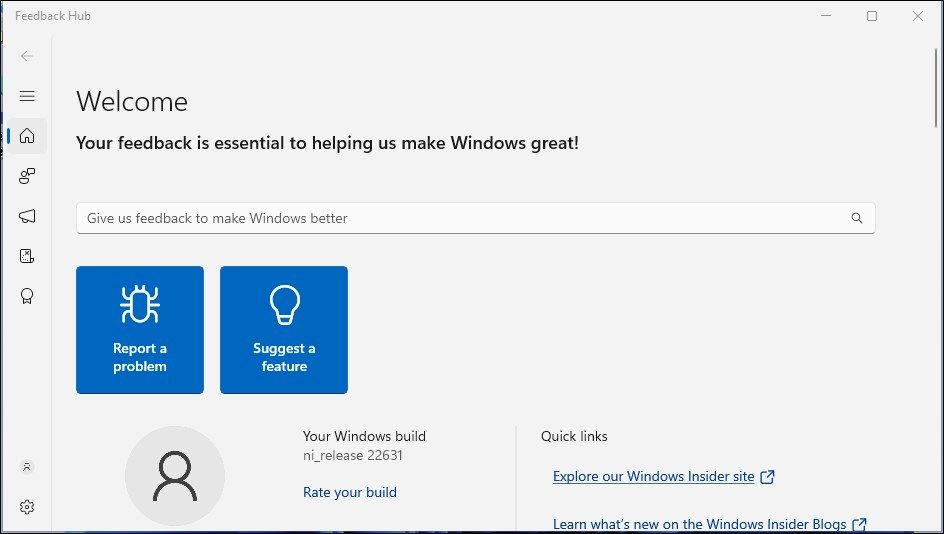Open the Windows Insider Blogs link

coord(709,524)
